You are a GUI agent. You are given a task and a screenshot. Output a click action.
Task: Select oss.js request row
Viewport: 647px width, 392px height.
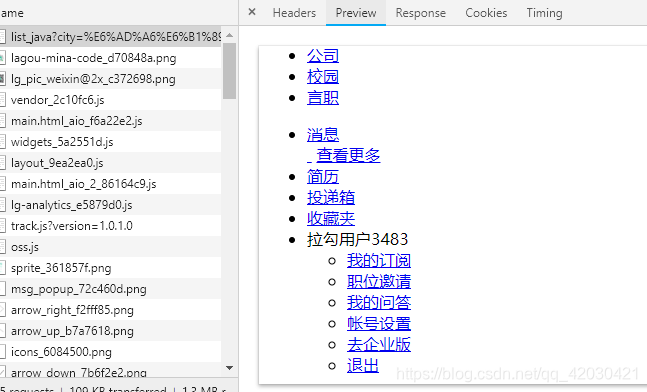tap(111, 247)
